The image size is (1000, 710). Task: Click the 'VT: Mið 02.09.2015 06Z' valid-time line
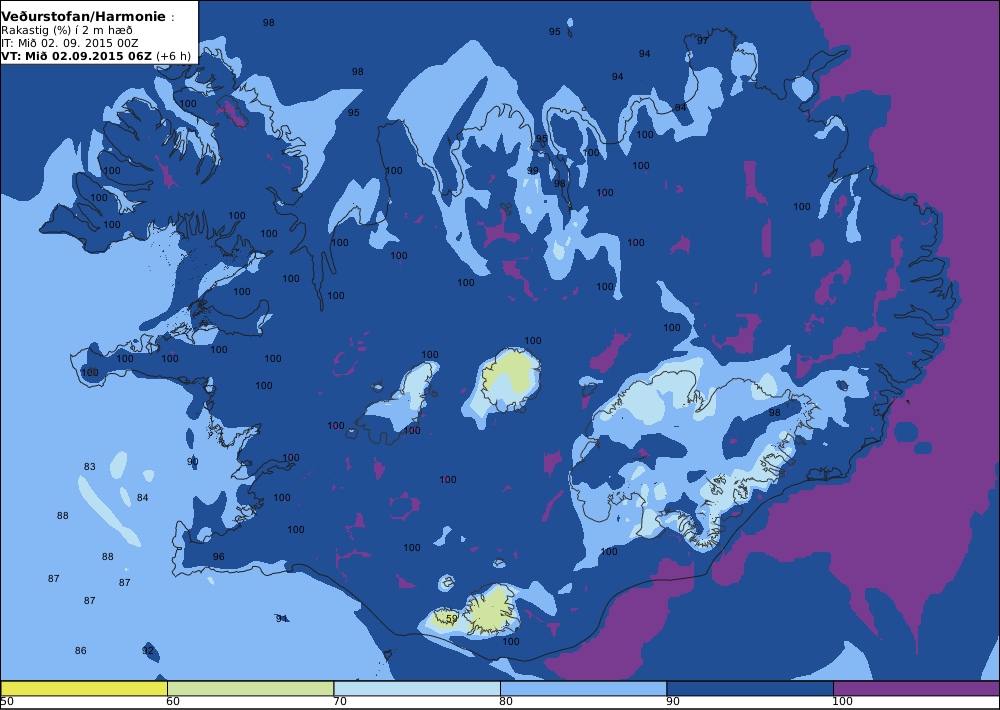[77, 55]
